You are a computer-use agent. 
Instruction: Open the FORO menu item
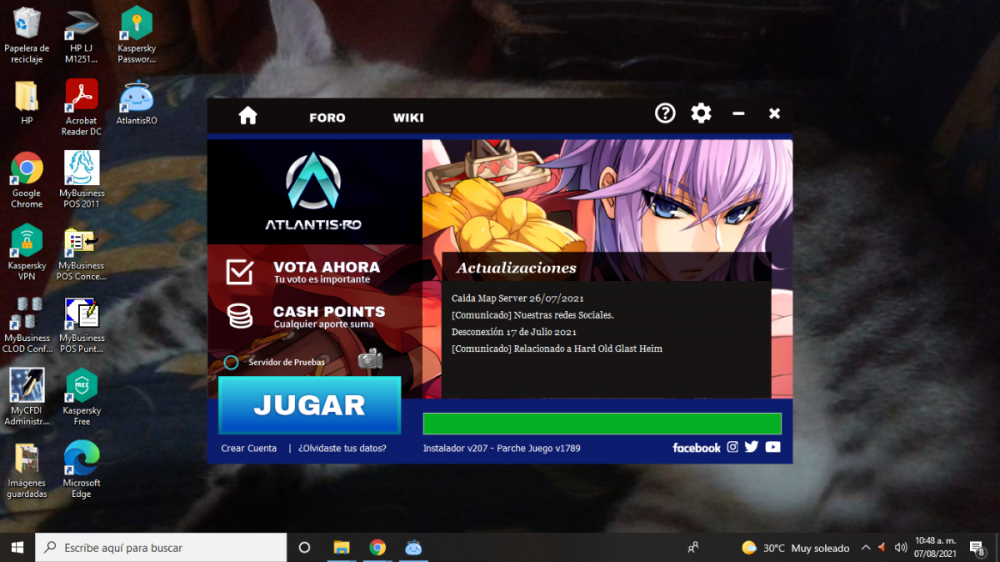[x=327, y=118]
